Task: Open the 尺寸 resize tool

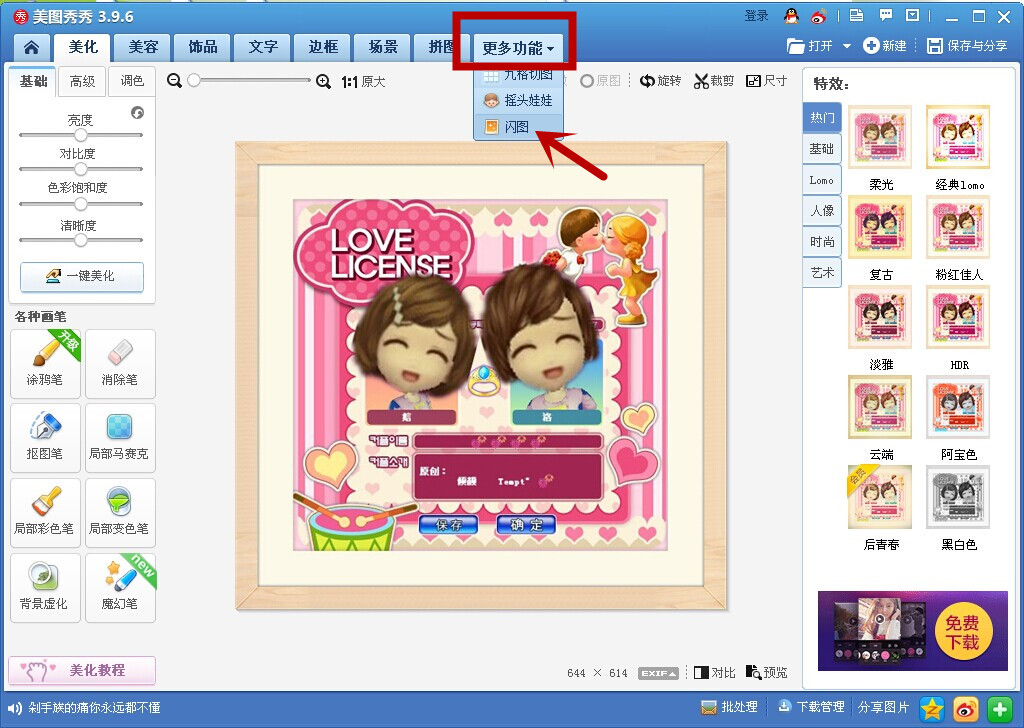Action: point(767,81)
